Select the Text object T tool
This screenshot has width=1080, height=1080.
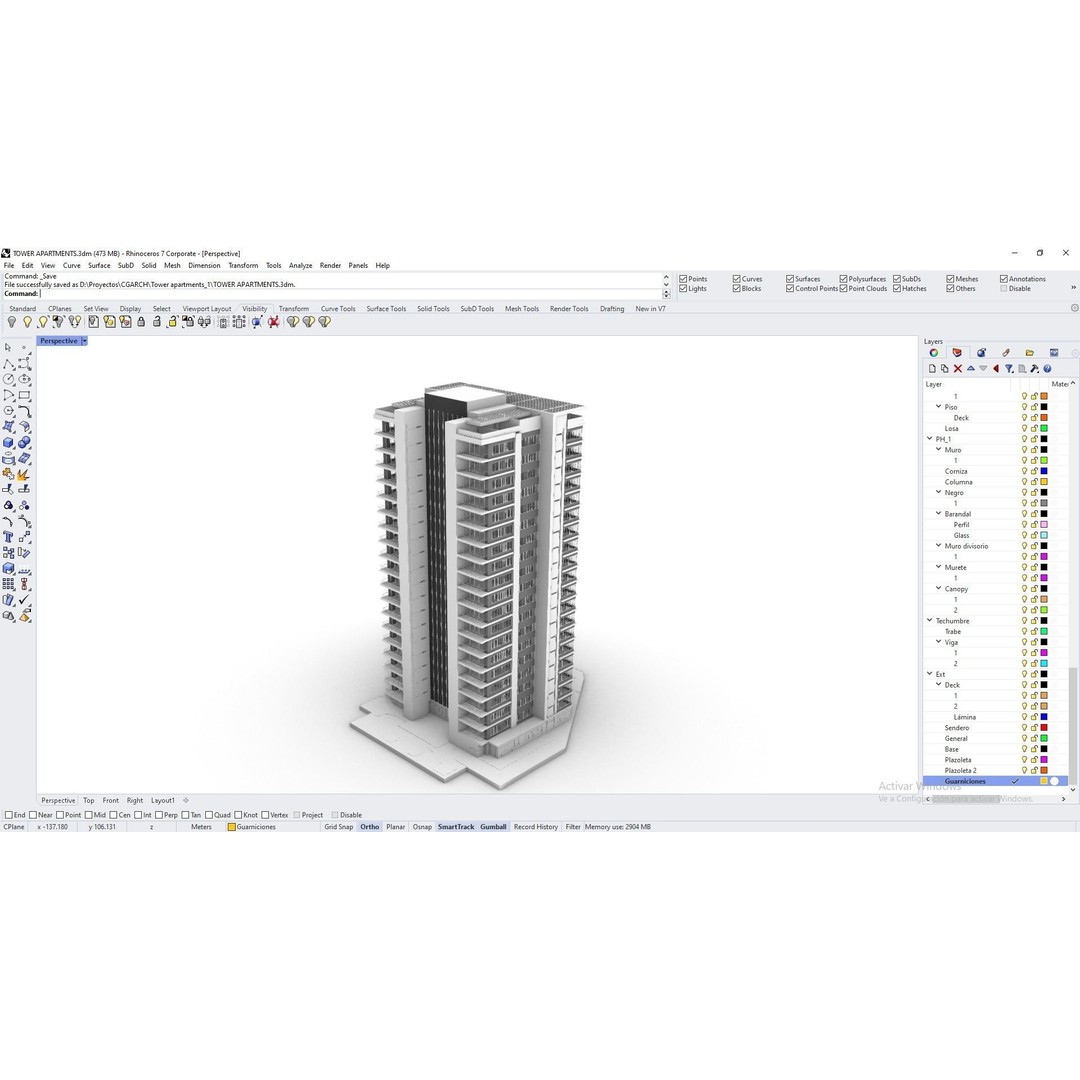(x=8, y=537)
